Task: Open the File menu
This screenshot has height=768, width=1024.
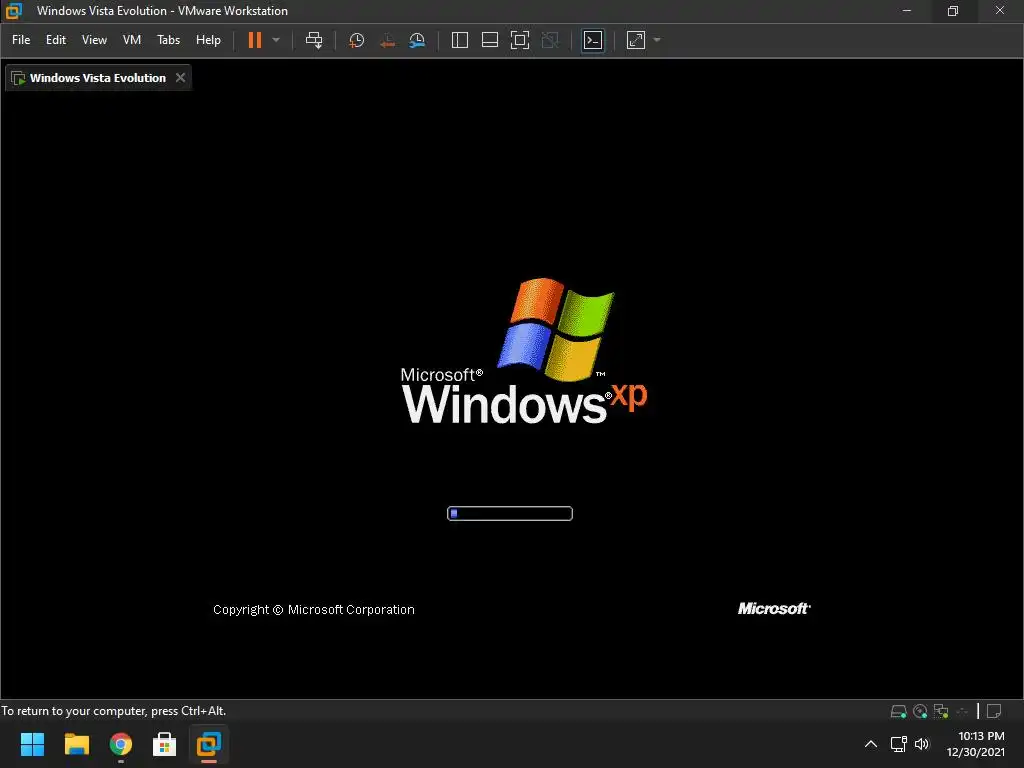Action: (21, 40)
